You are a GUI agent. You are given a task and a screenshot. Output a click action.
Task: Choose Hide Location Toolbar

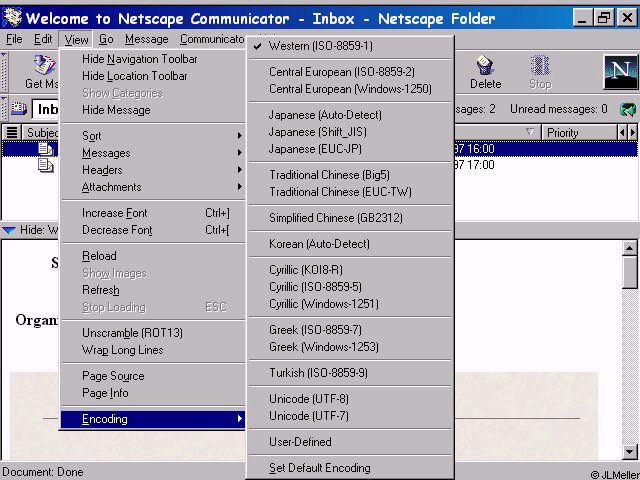153,76
